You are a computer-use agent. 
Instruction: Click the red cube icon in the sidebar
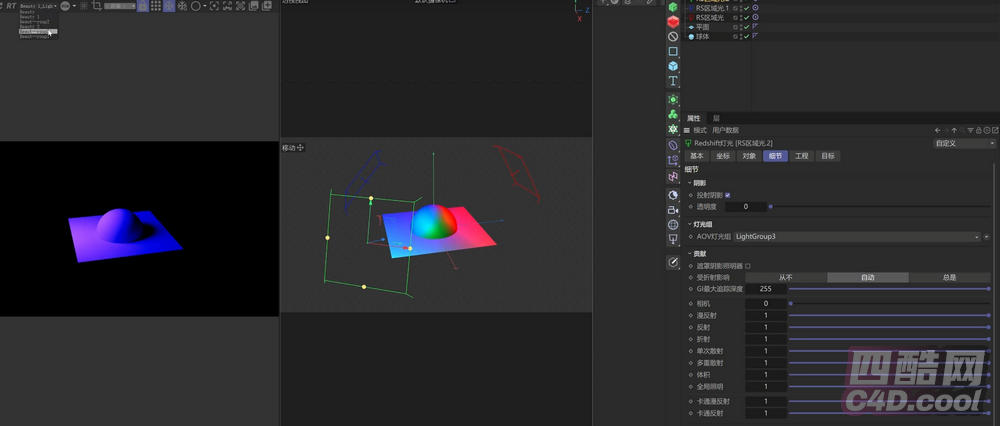point(673,21)
